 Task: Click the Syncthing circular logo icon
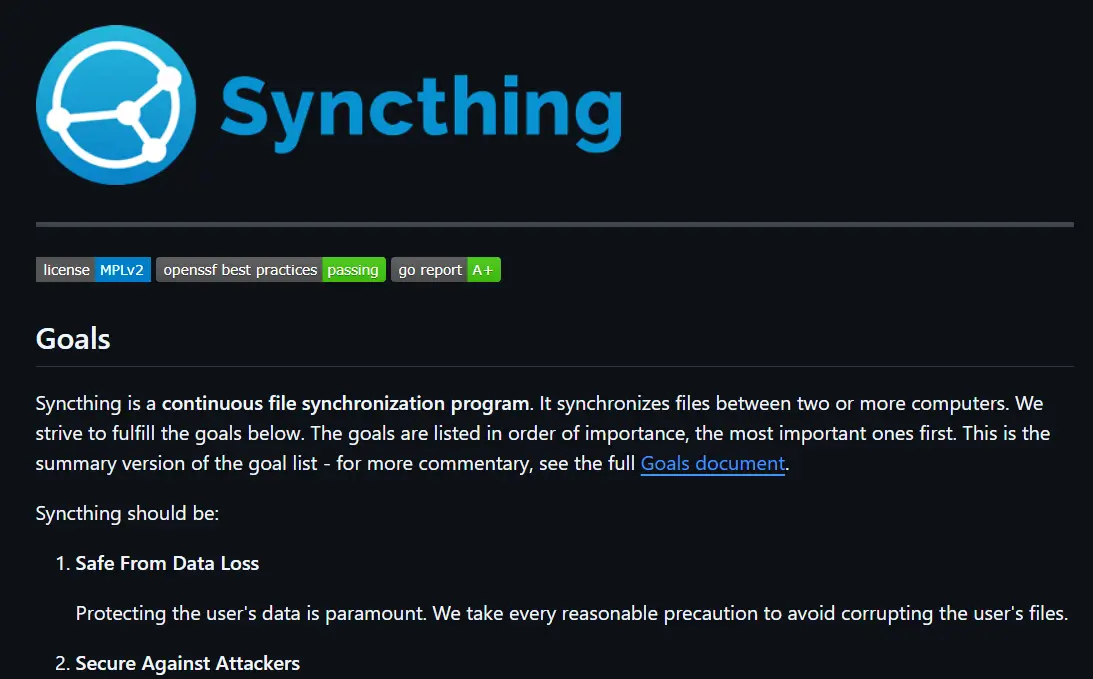116,105
